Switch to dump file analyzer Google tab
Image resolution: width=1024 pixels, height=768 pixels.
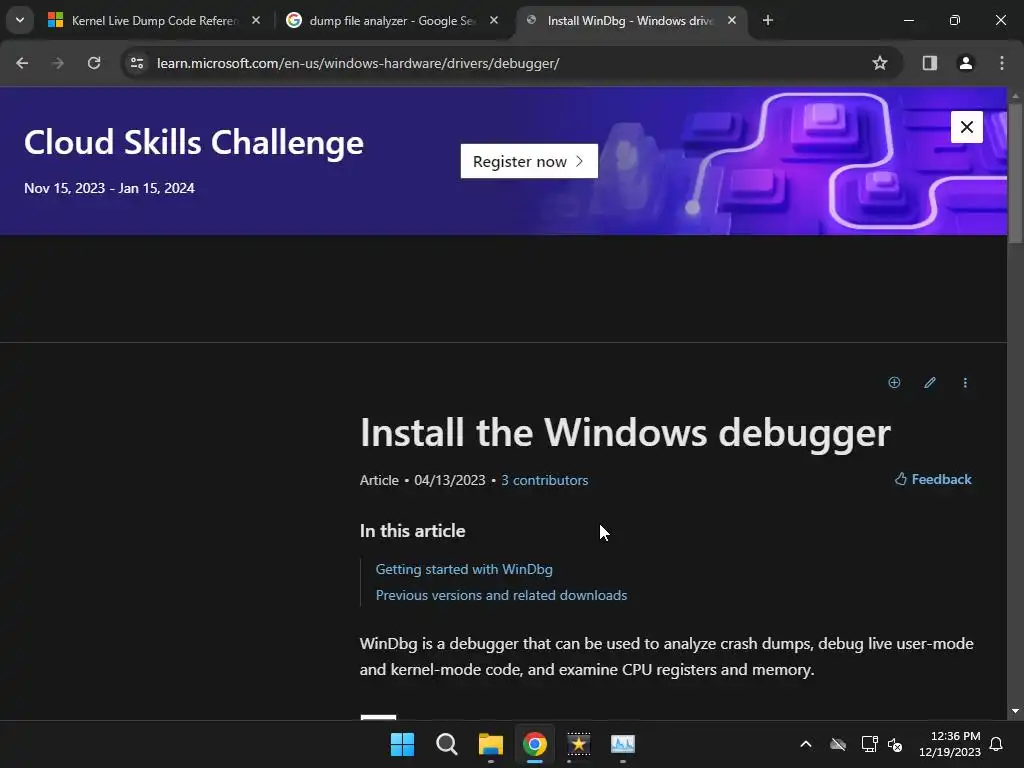point(392,21)
